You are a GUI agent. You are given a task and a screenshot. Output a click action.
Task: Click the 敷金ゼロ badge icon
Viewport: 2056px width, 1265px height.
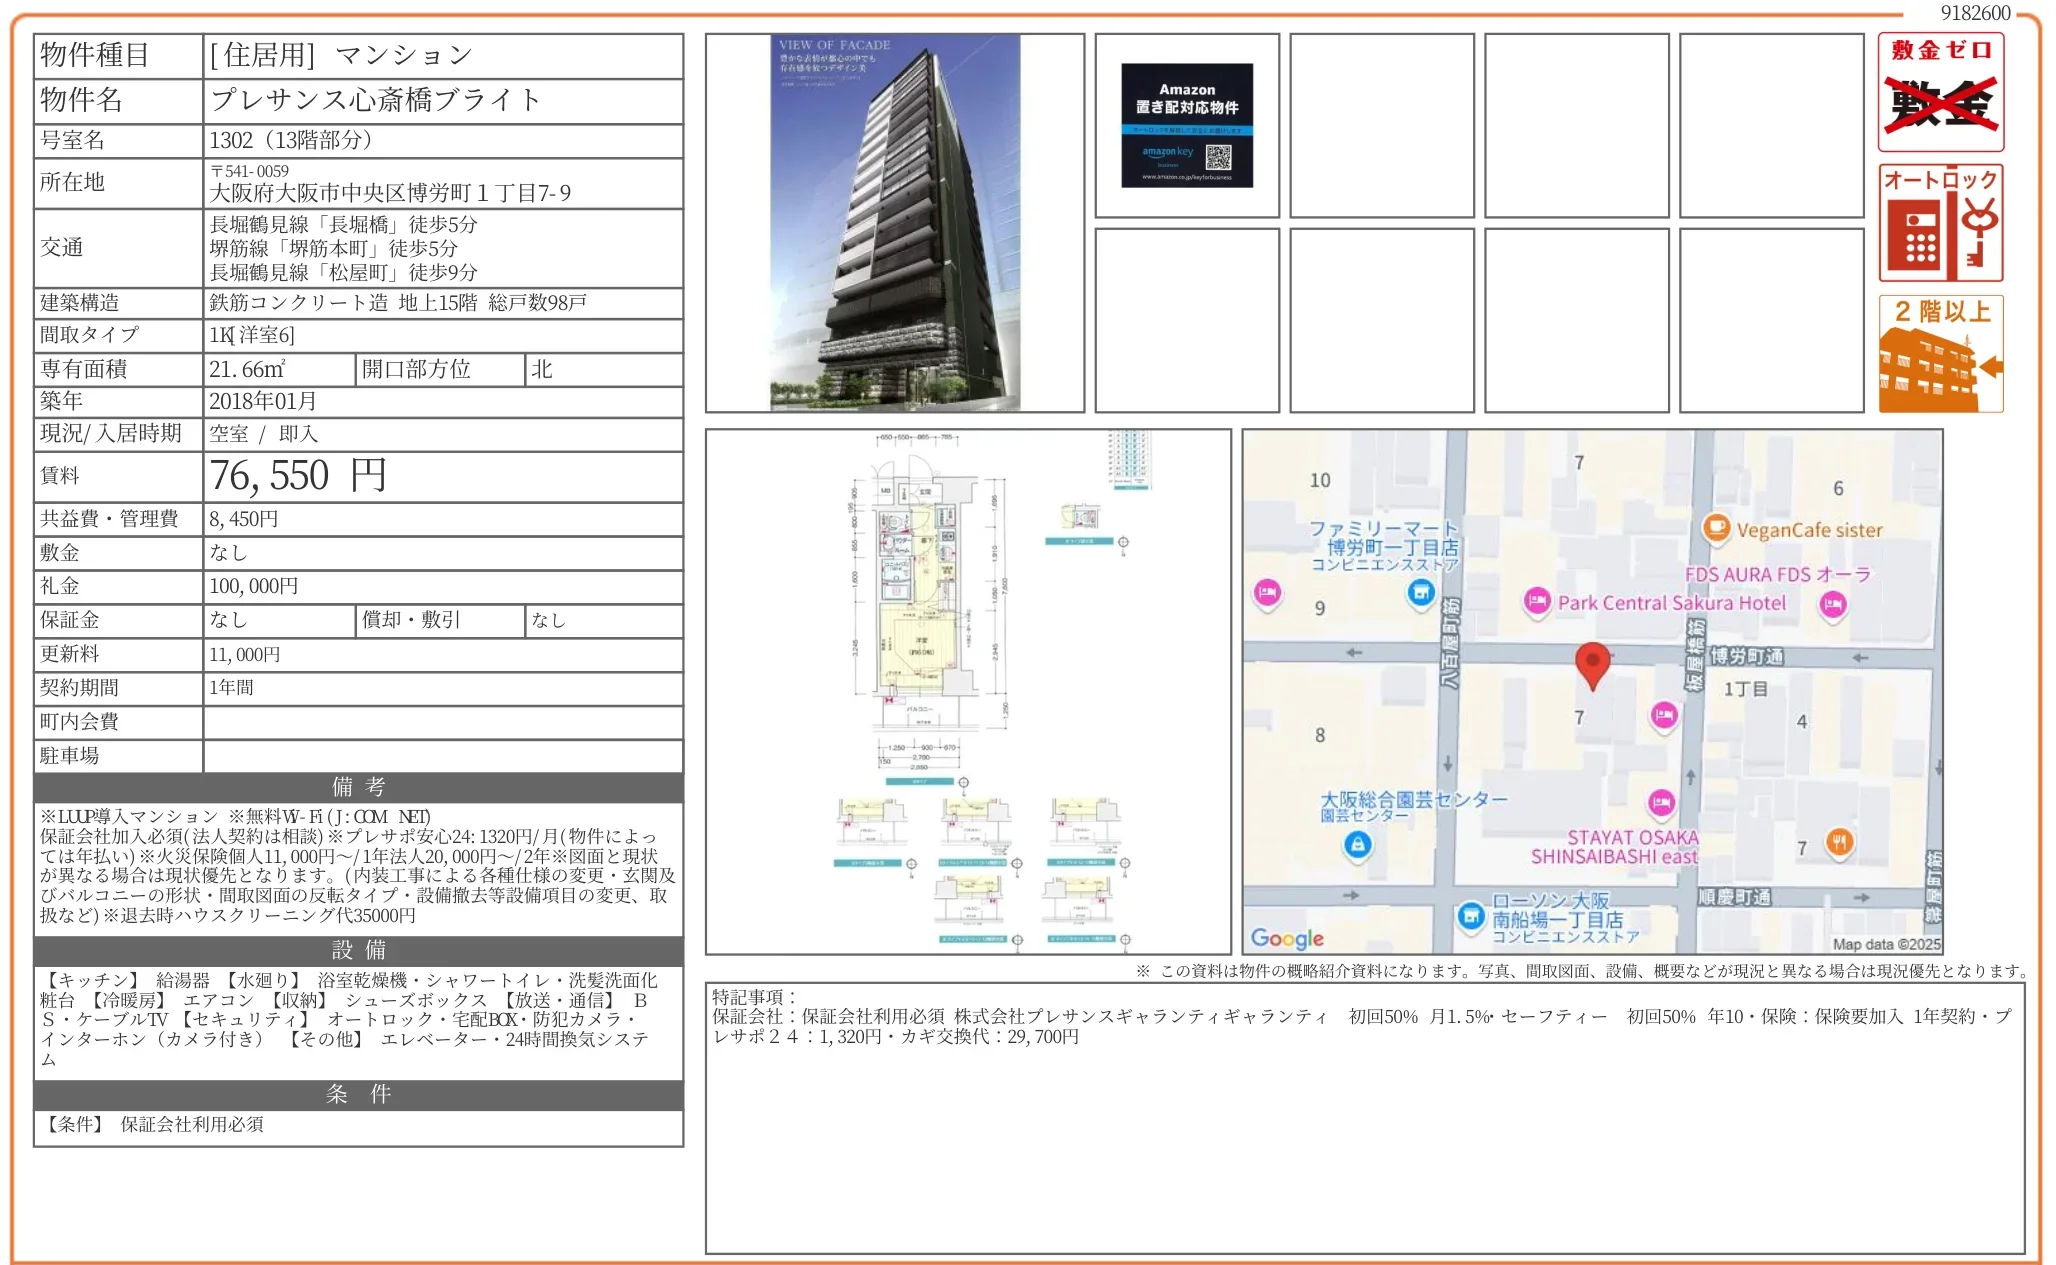(x=1940, y=92)
